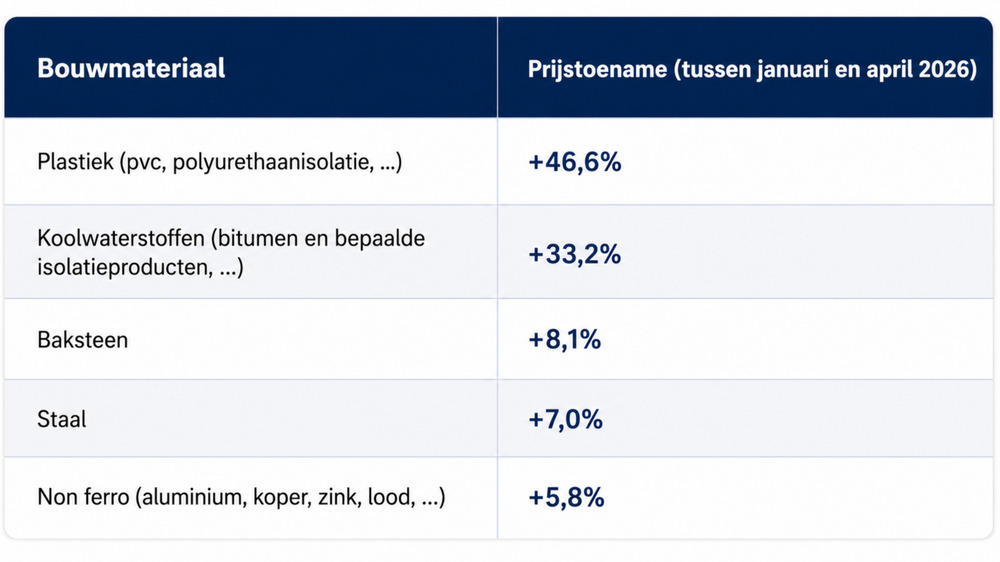Select the +5,8% price increase value
The width and height of the screenshot is (1000, 562).
point(566,497)
